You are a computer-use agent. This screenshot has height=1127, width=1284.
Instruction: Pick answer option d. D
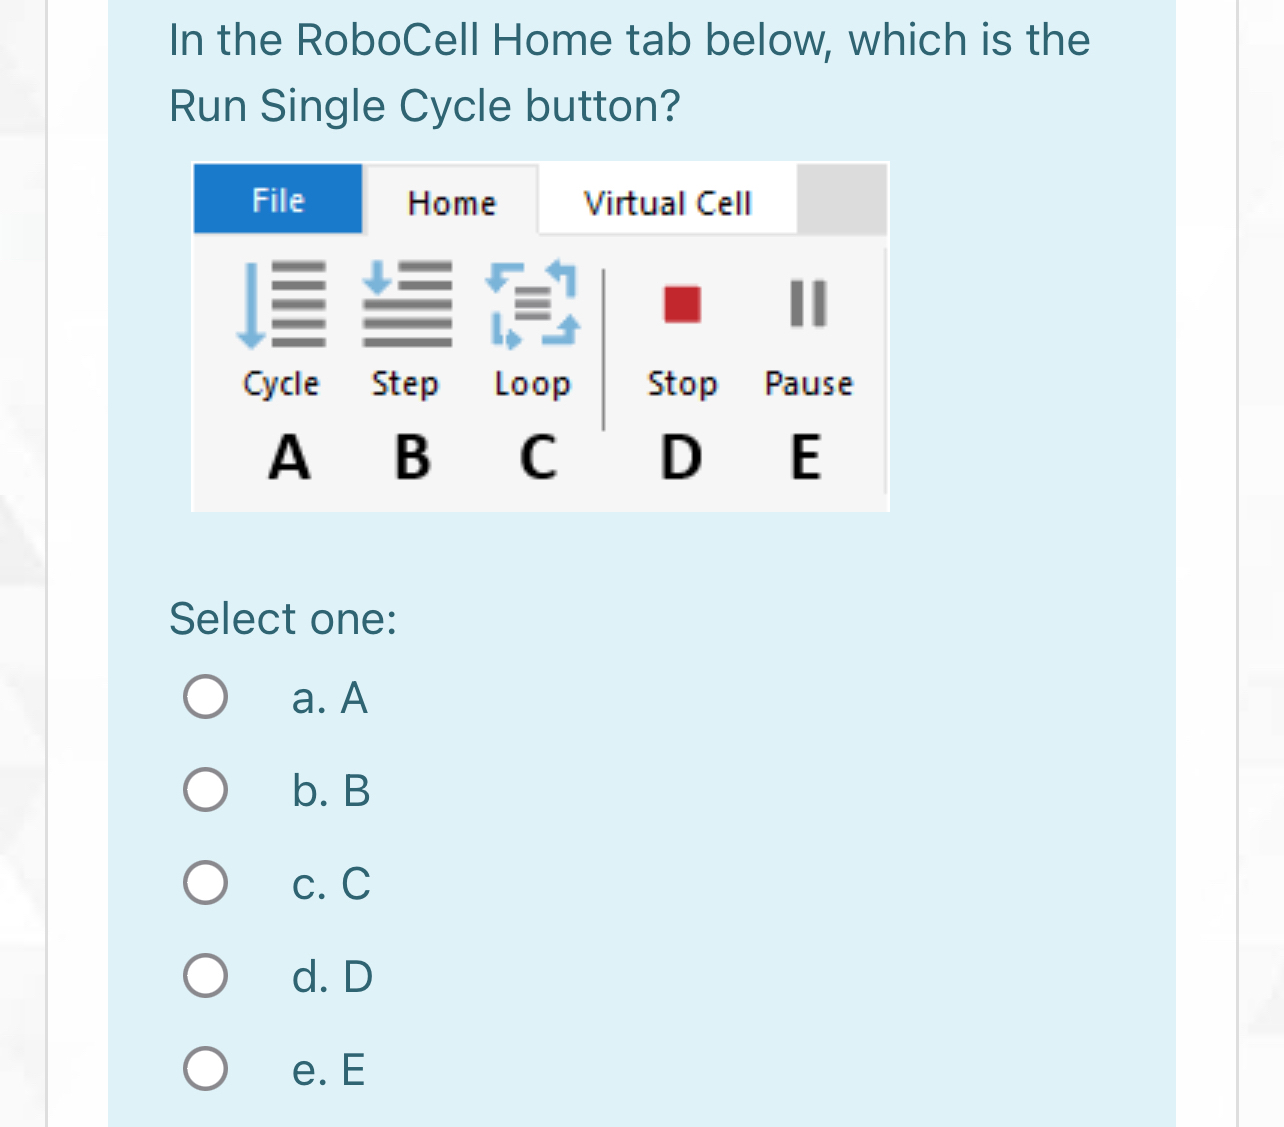point(205,974)
